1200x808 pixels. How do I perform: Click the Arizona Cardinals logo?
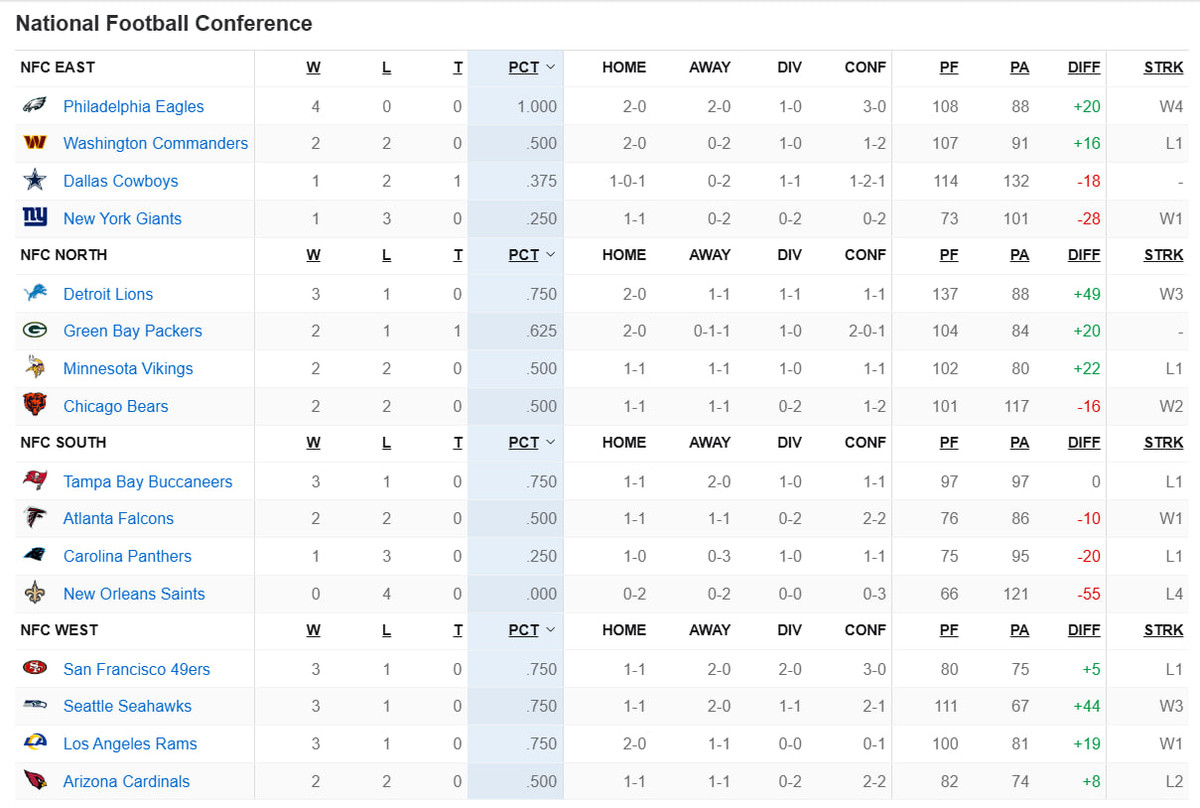[35, 781]
